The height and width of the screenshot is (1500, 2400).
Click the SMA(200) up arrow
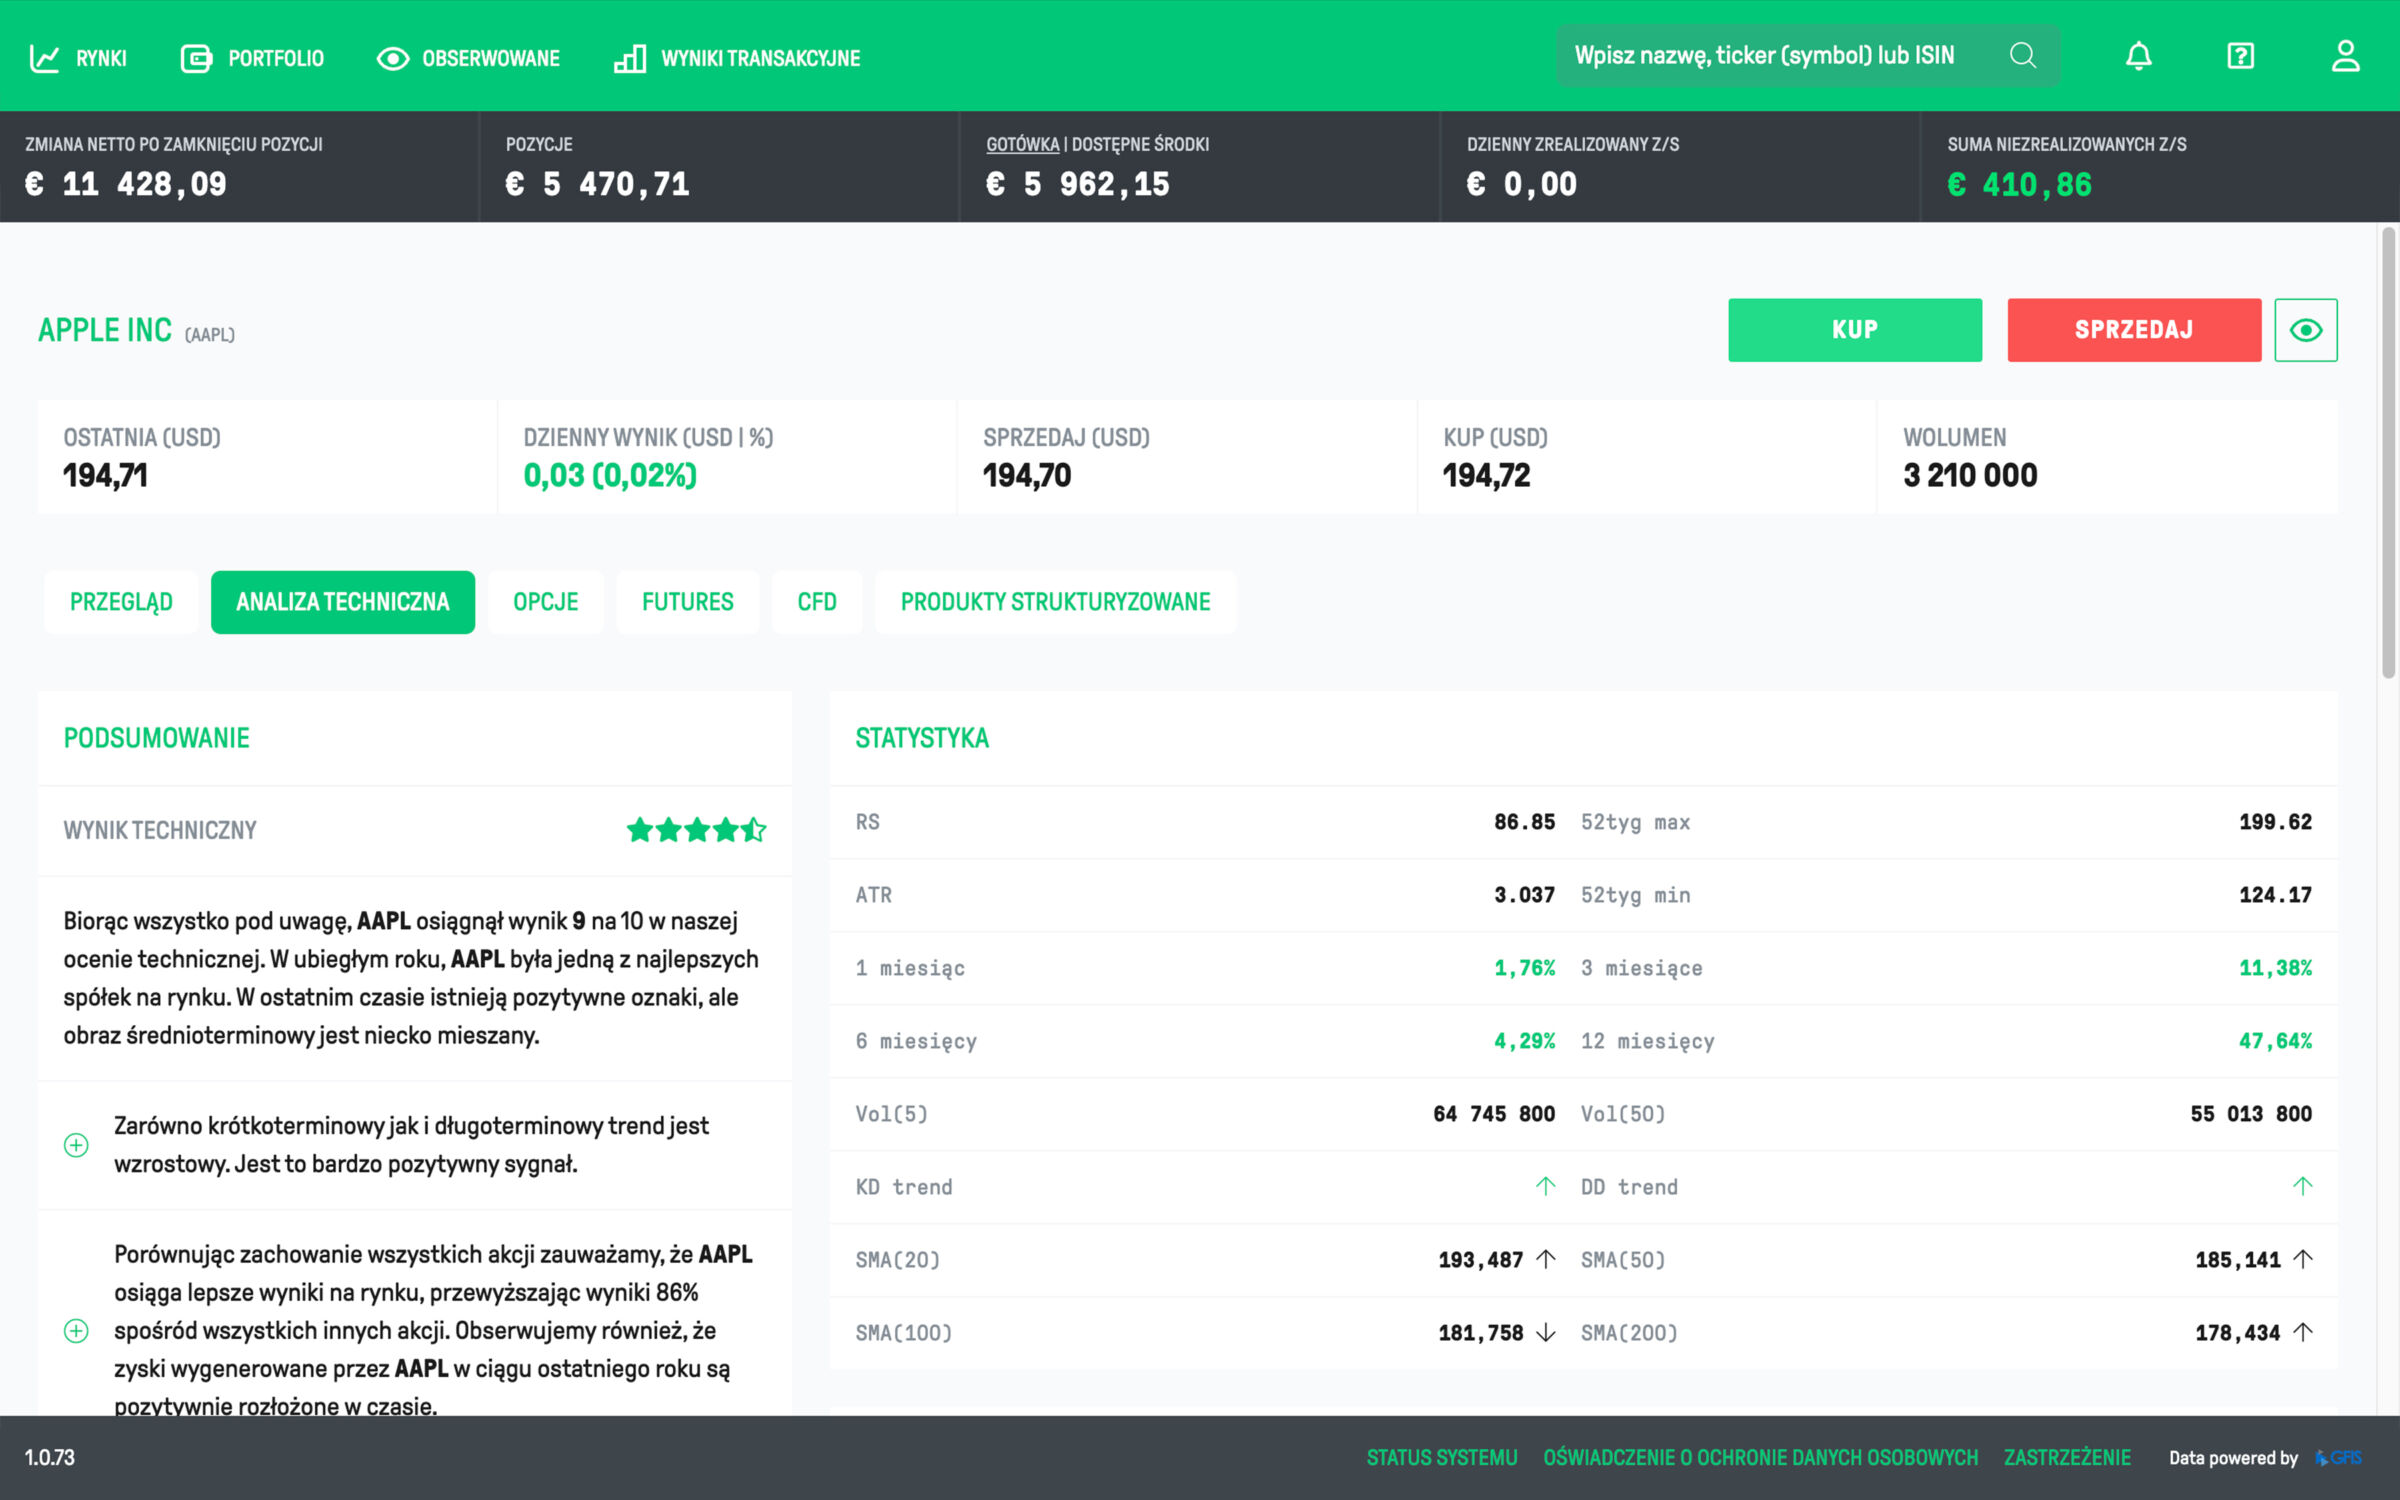pyautogui.click(x=2302, y=1332)
